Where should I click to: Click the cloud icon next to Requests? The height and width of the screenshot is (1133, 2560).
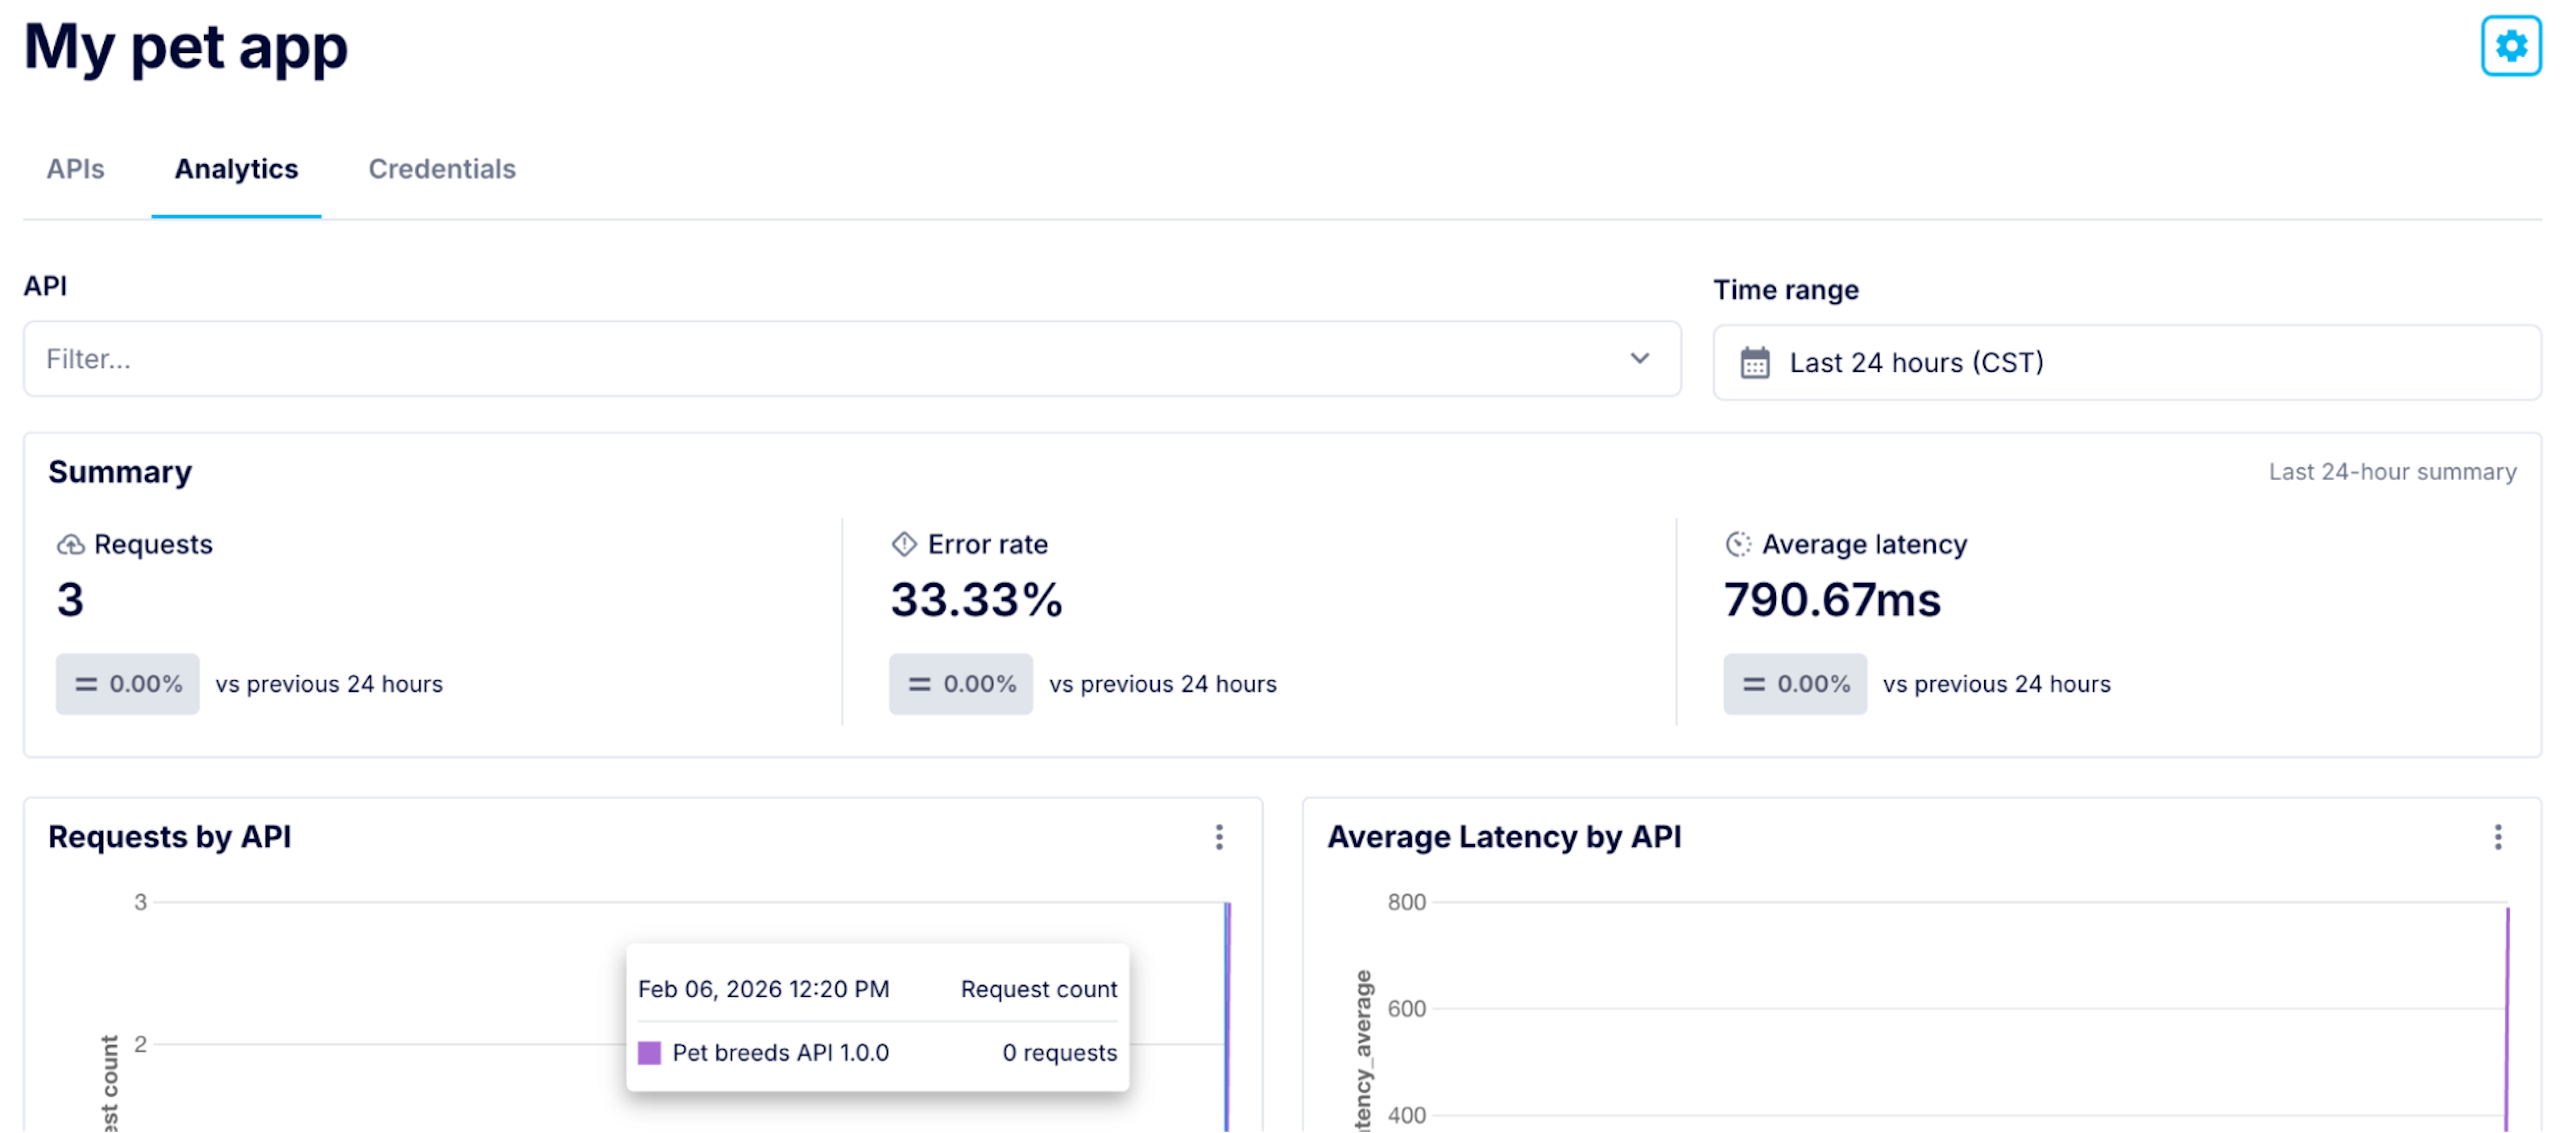coord(70,545)
